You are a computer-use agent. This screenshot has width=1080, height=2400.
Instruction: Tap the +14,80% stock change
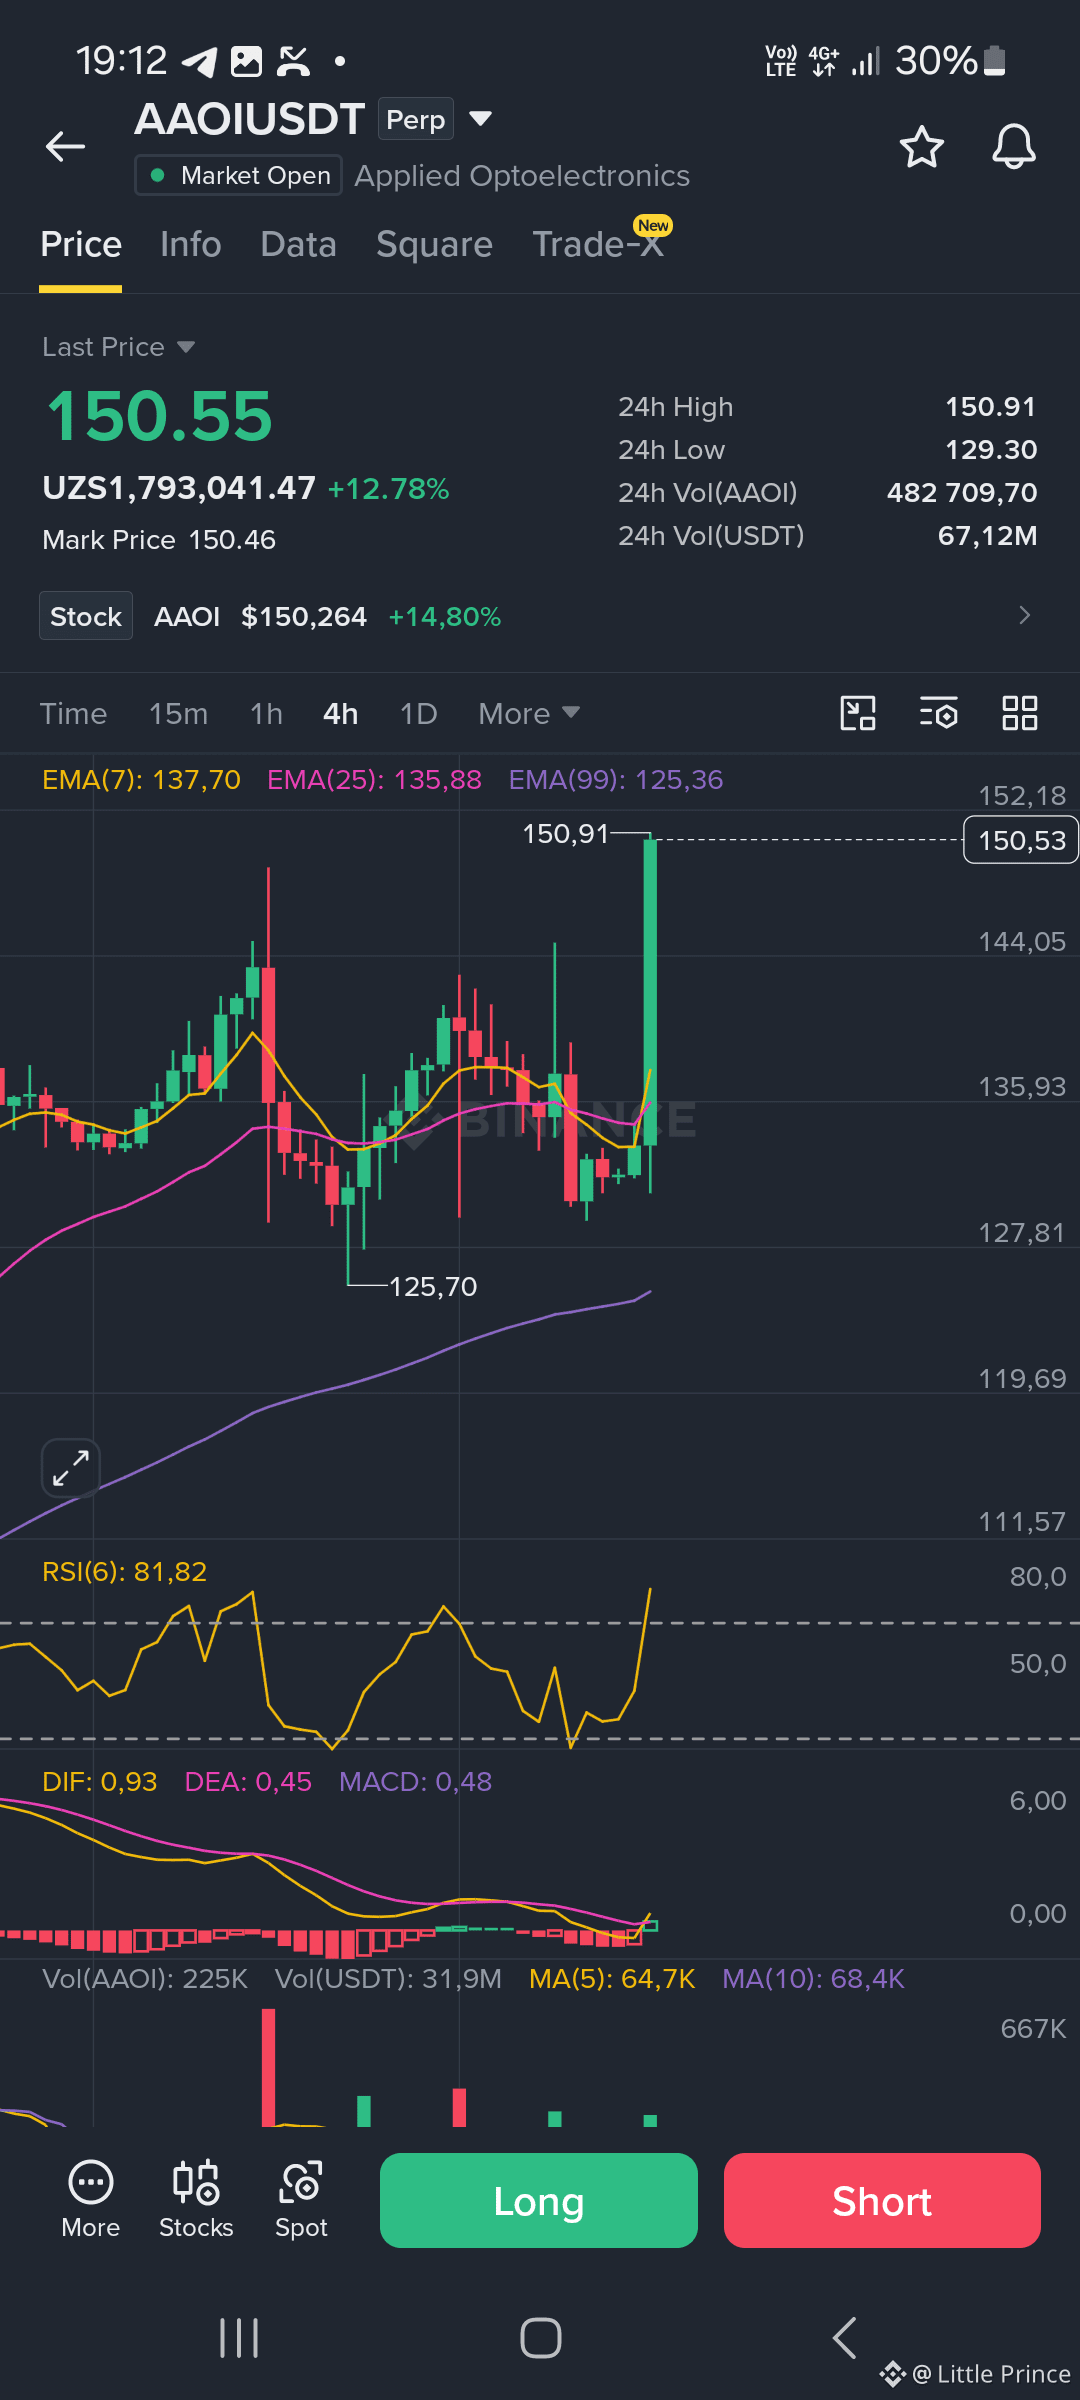pos(445,616)
